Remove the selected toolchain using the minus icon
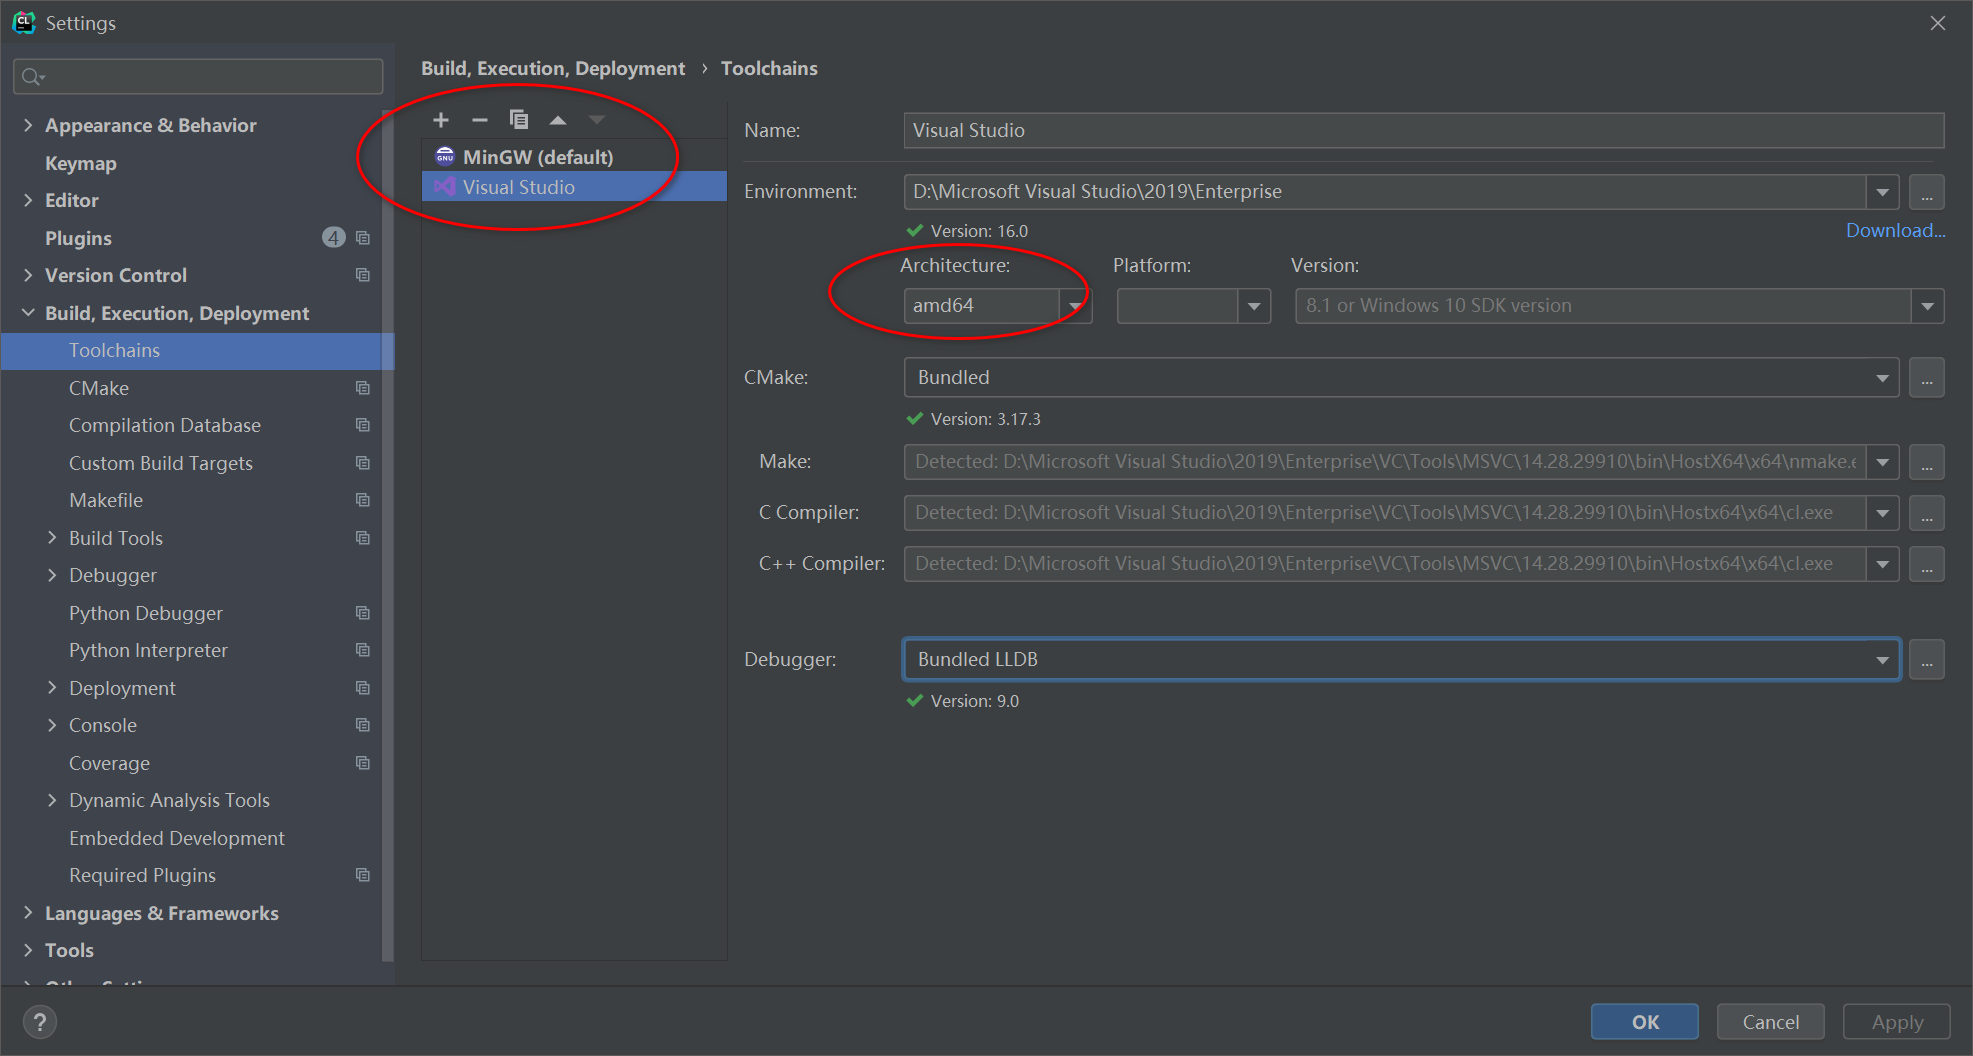This screenshot has width=1973, height=1056. [x=480, y=119]
